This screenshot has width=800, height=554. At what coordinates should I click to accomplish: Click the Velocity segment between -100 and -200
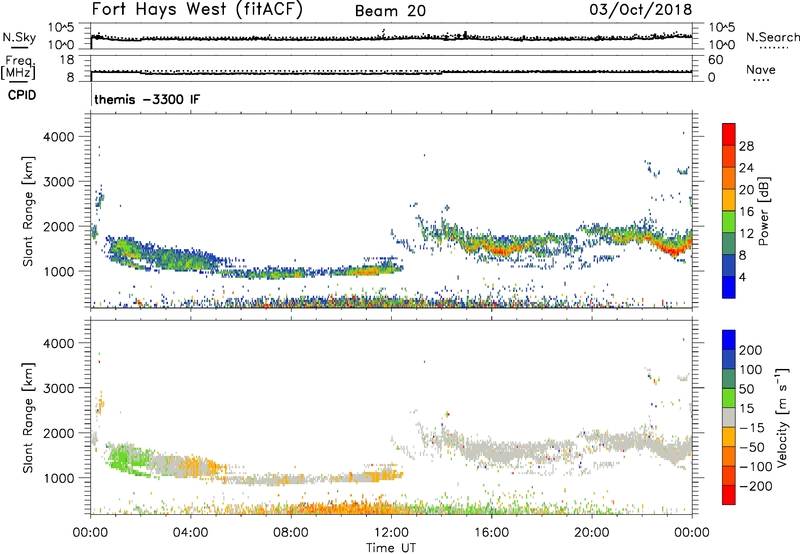pyautogui.click(x=729, y=475)
